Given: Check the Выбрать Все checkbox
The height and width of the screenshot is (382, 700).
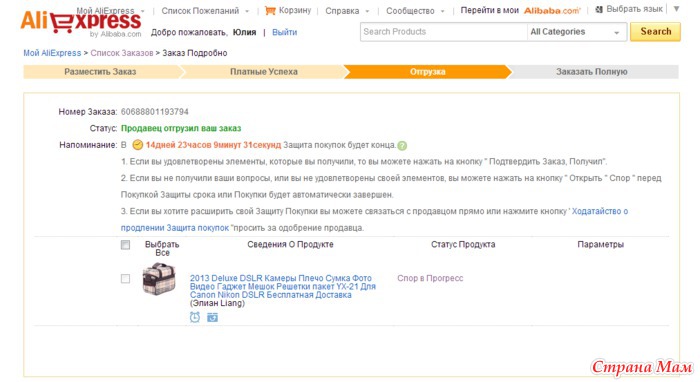Looking at the screenshot, I should point(125,245).
